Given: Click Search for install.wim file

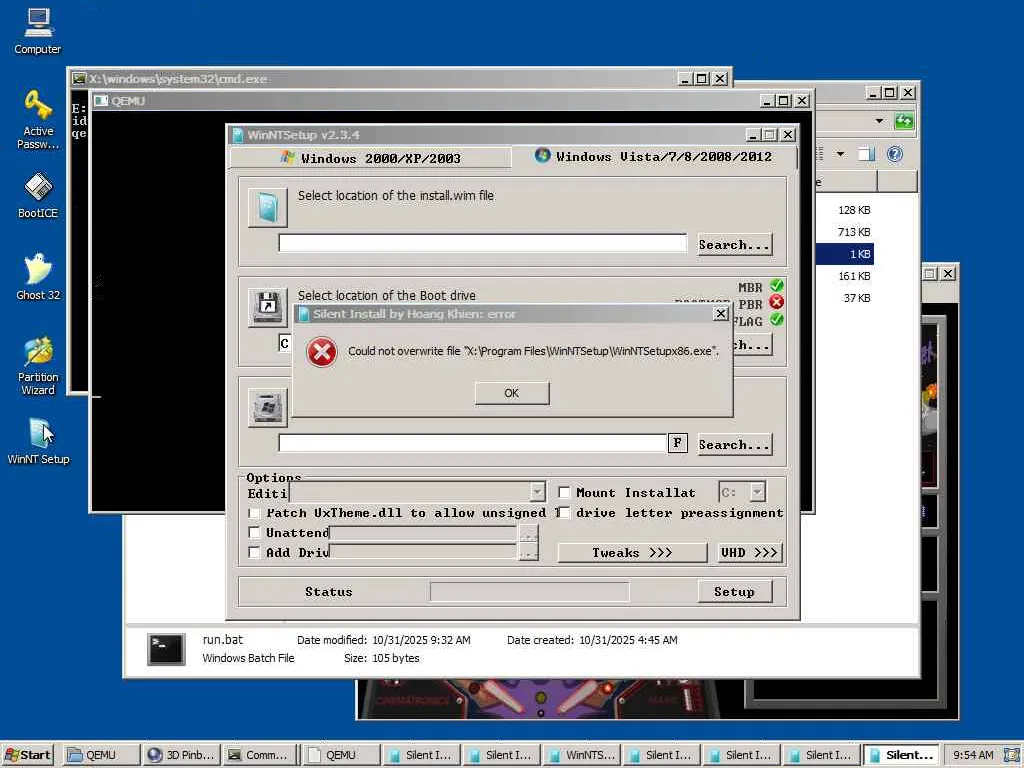Looking at the screenshot, I should pyautogui.click(x=735, y=245).
